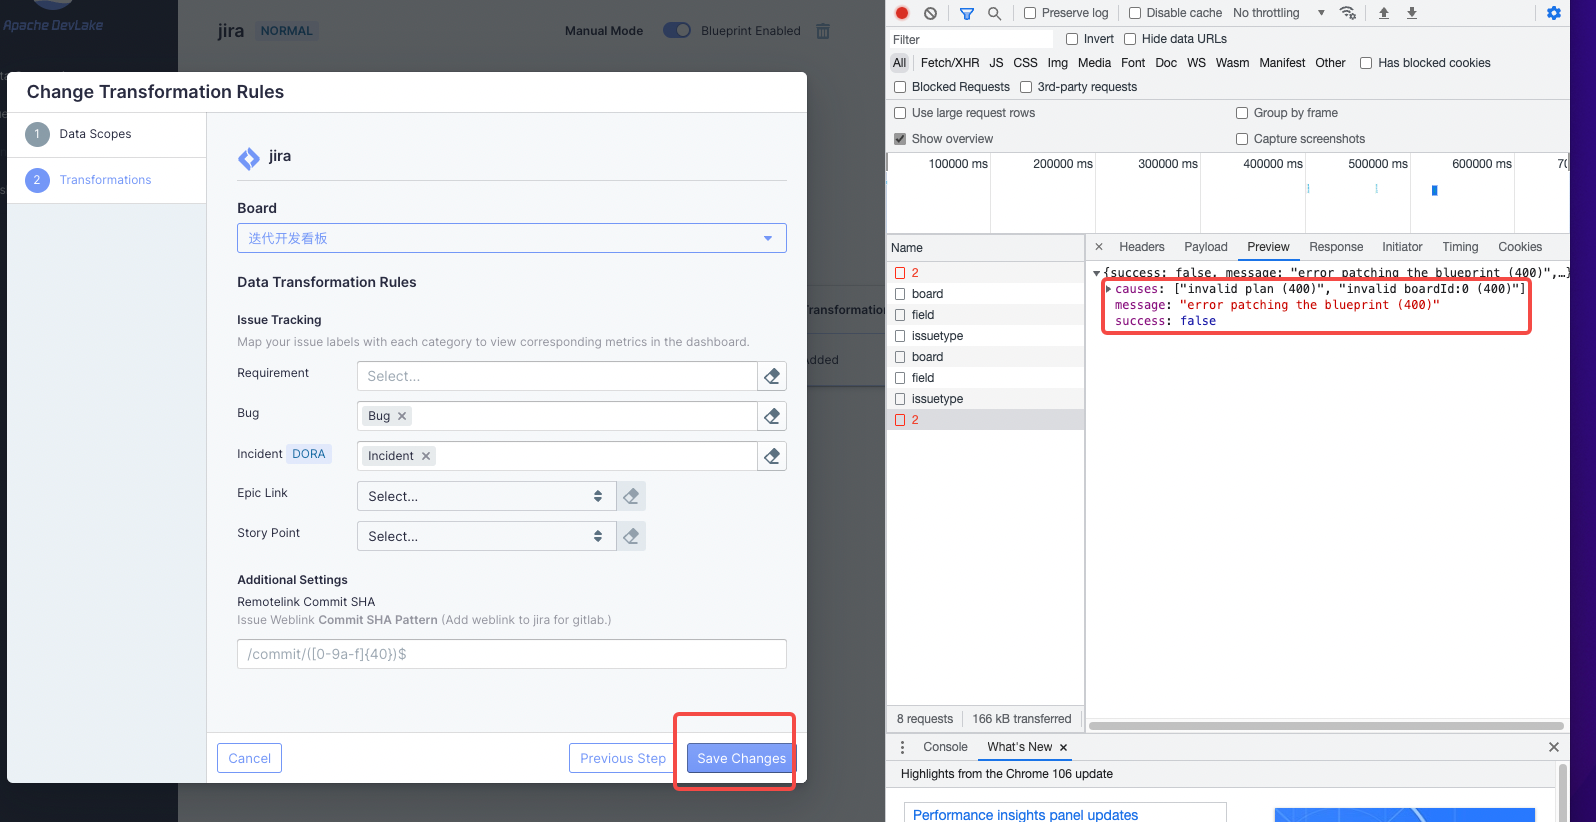
Task: Export HAR file download arrow
Action: point(1412,13)
